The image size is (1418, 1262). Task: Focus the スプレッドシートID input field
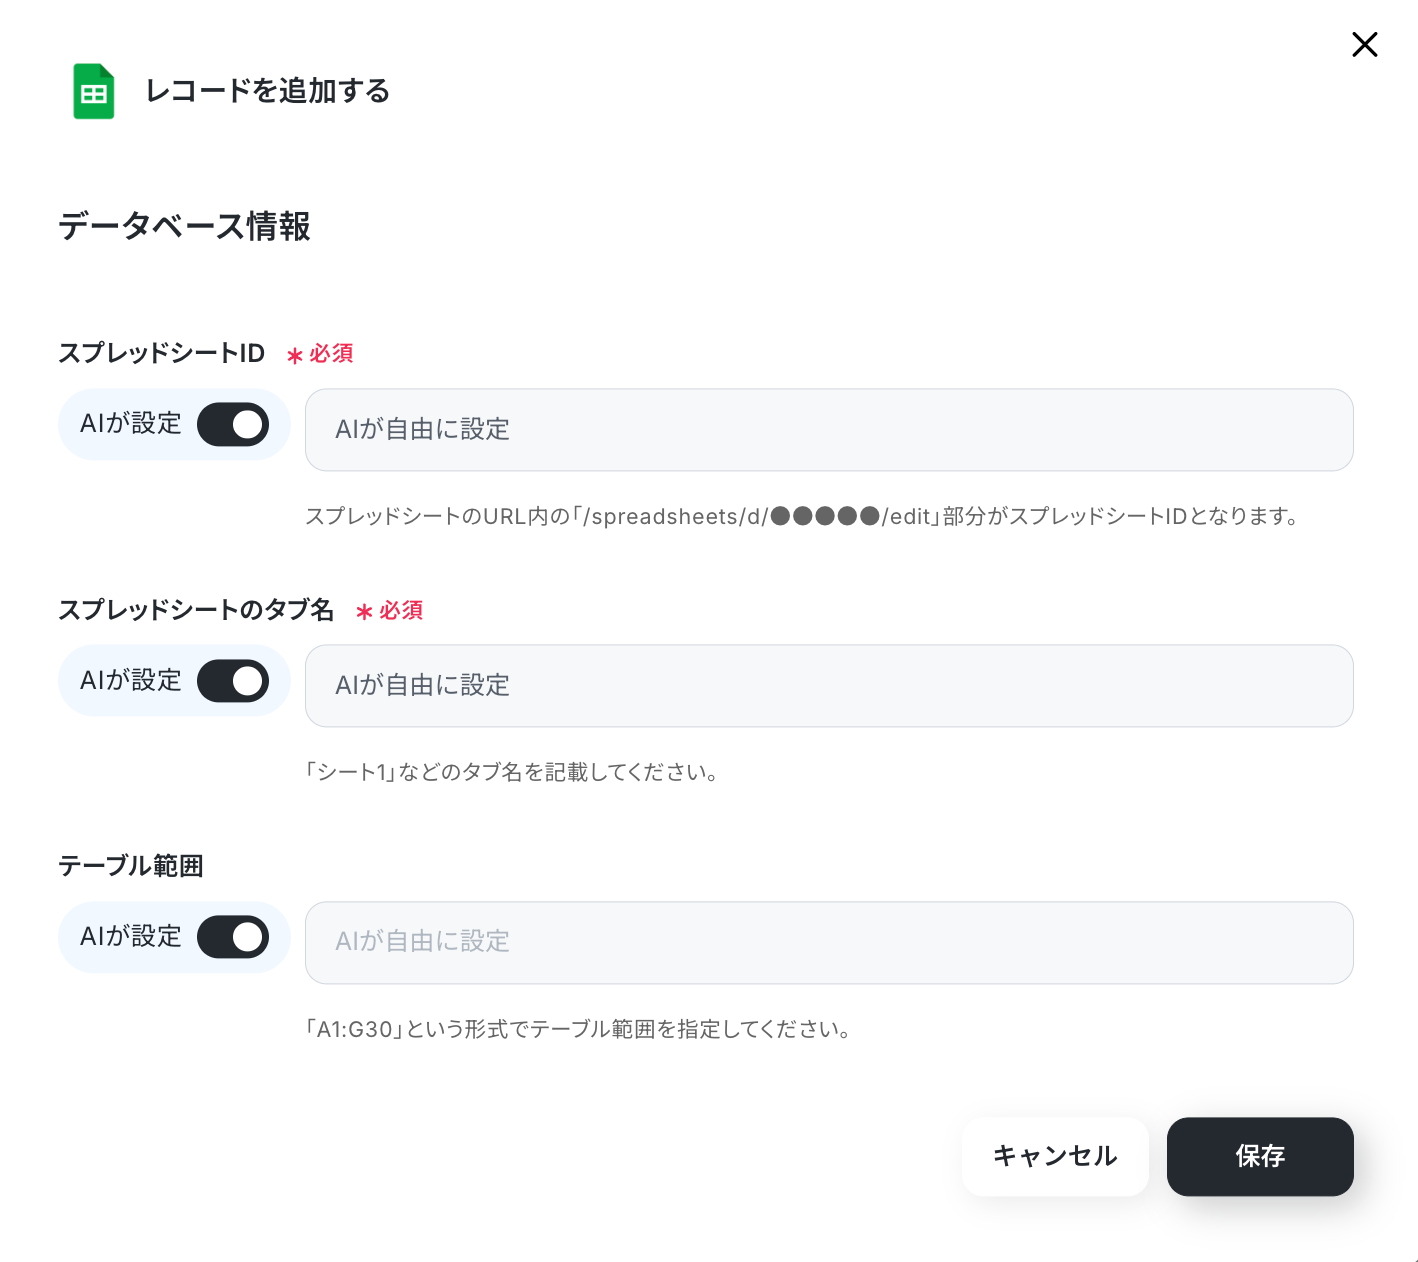click(829, 430)
